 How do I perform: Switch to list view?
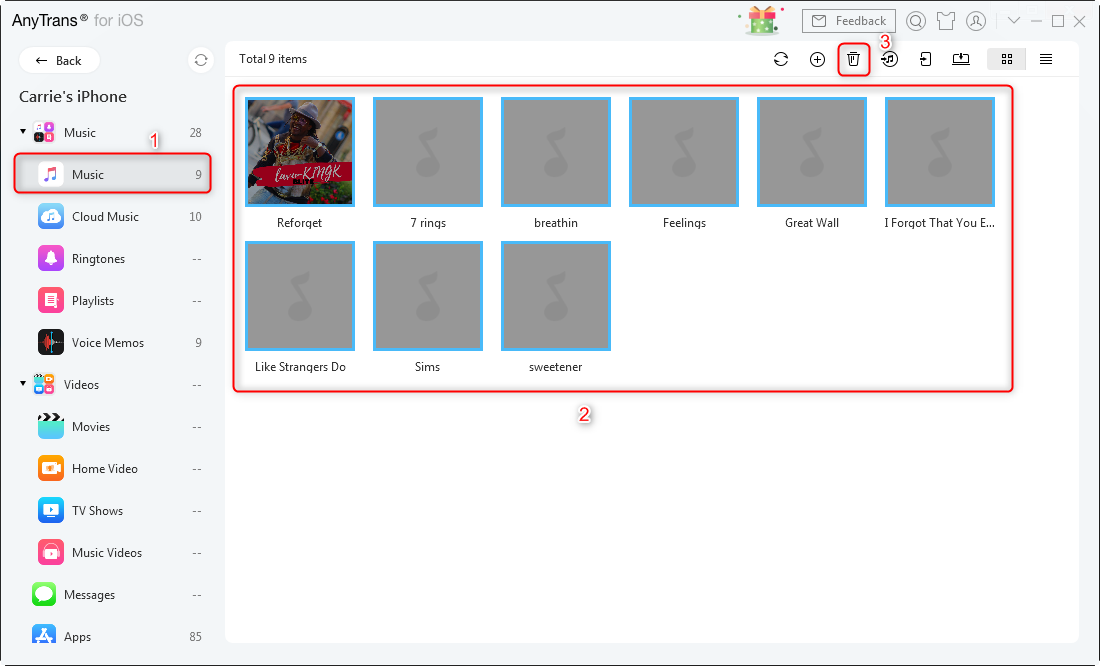pos(1045,60)
